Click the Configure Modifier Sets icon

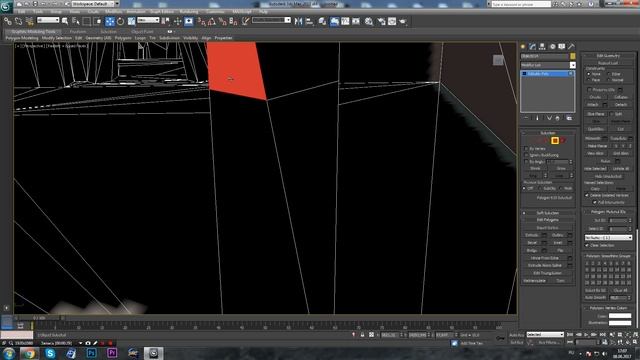(x=569, y=118)
